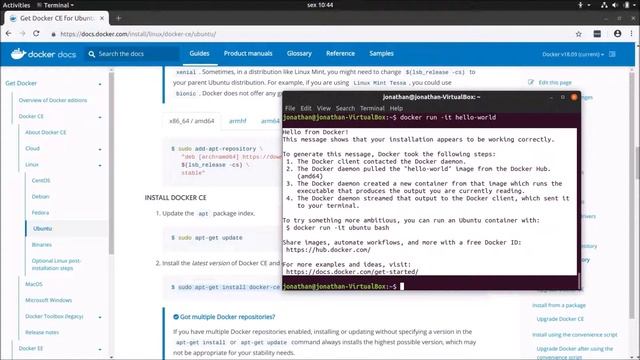Click Install from a package link
This screenshot has width=640, height=360.
559,305
